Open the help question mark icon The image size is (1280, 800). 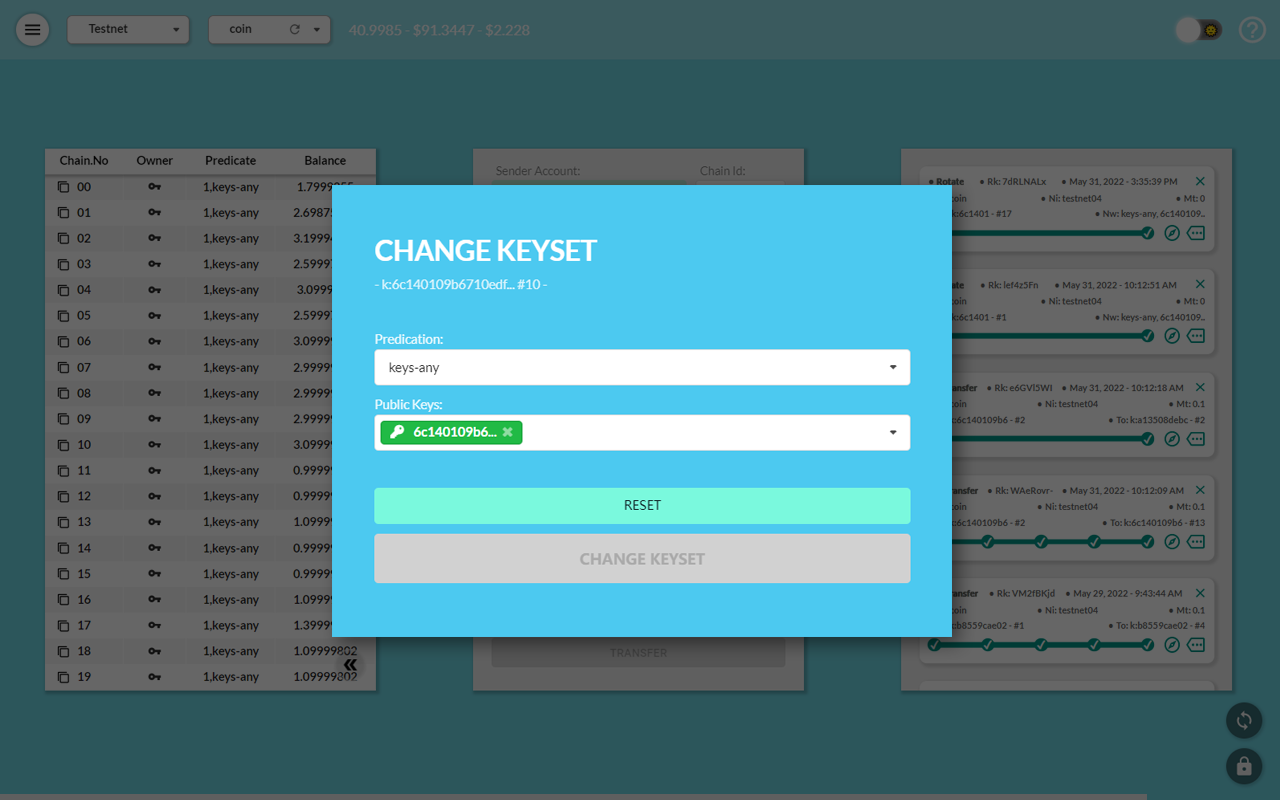click(x=1252, y=29)
